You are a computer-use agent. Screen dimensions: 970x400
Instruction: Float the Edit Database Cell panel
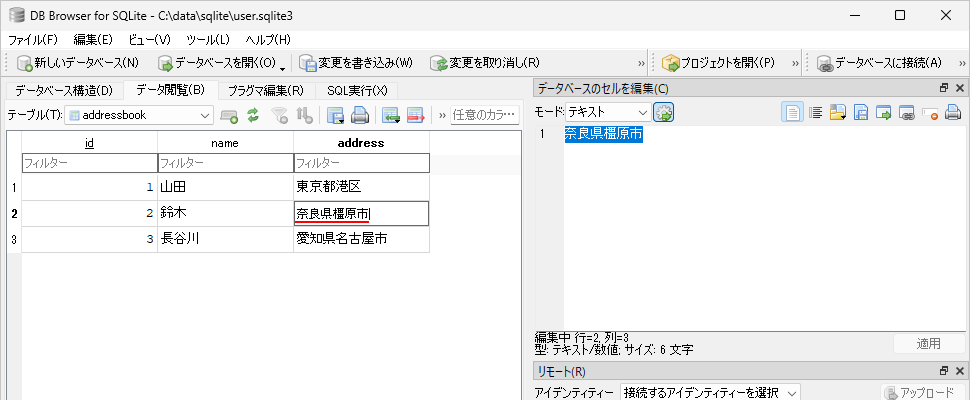[944, 88]
